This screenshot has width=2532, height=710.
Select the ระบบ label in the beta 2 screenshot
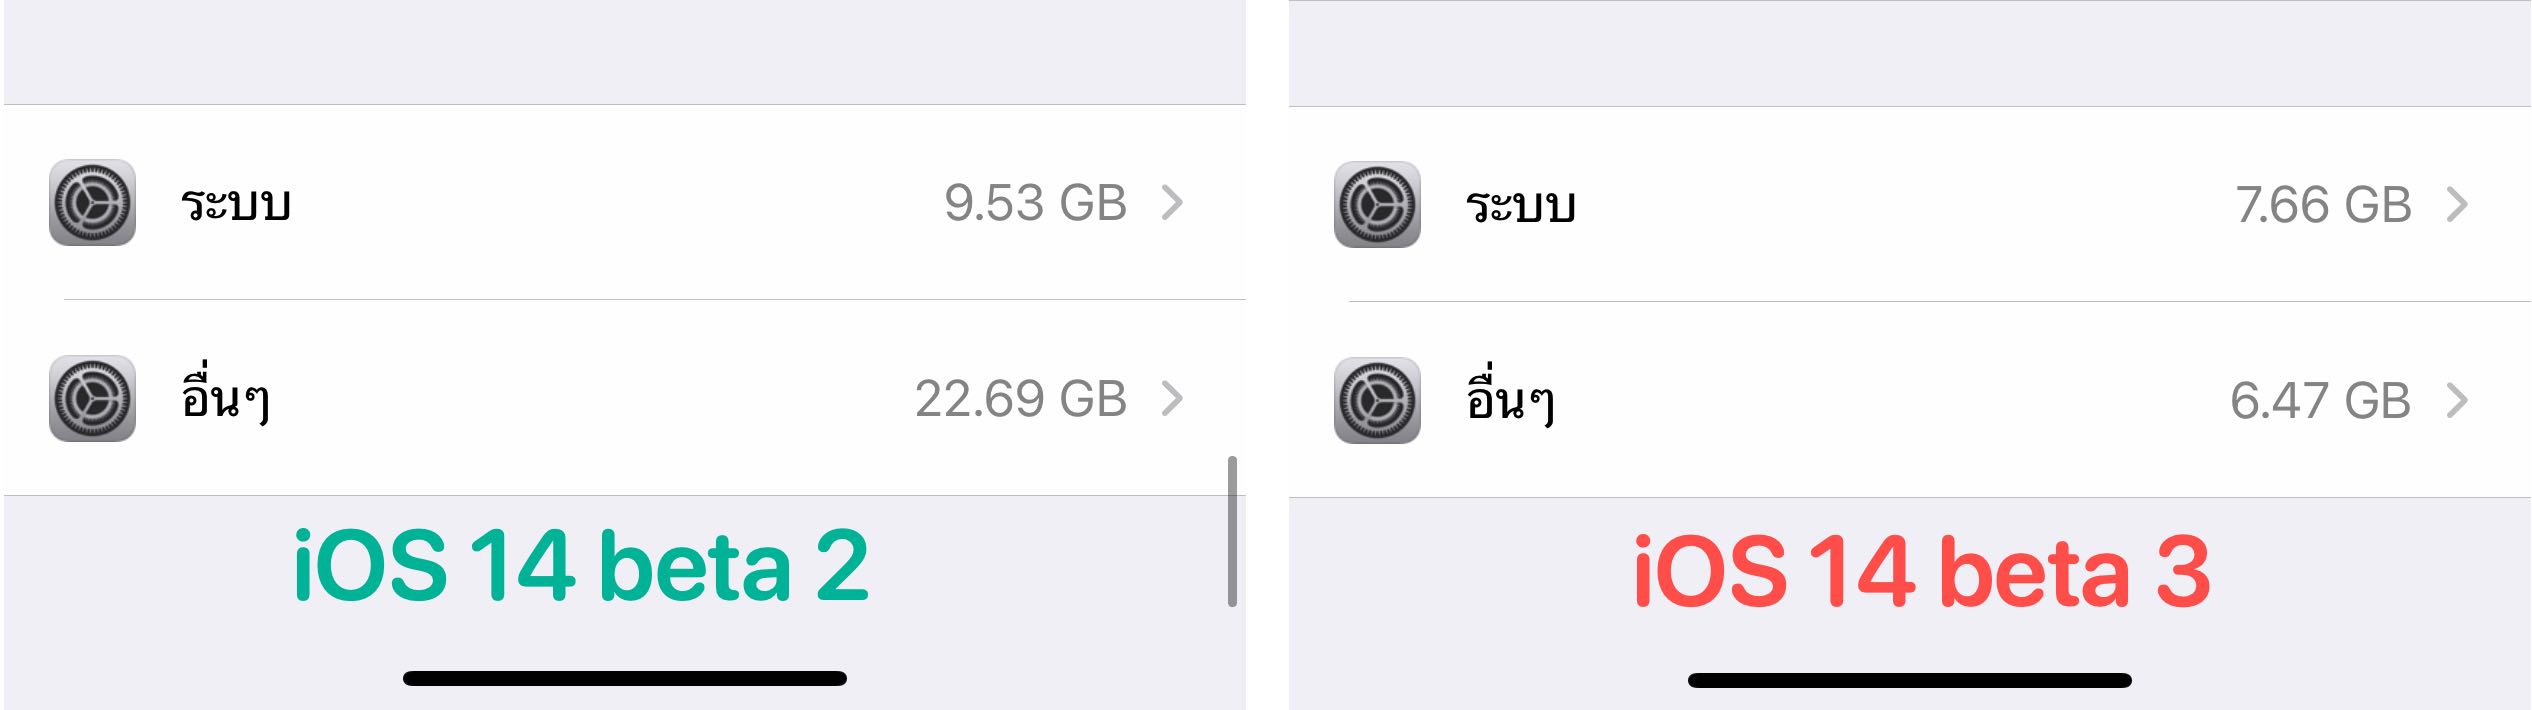click(x=236, y=204)
